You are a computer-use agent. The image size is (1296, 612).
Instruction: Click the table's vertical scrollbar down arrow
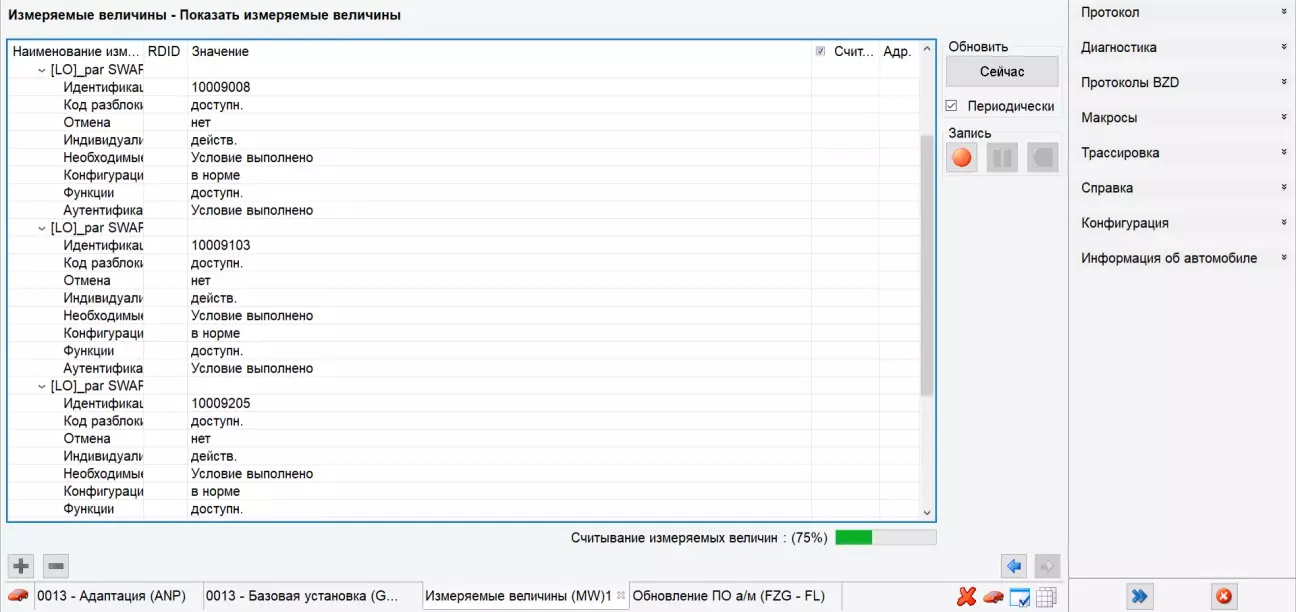[927, 512]
